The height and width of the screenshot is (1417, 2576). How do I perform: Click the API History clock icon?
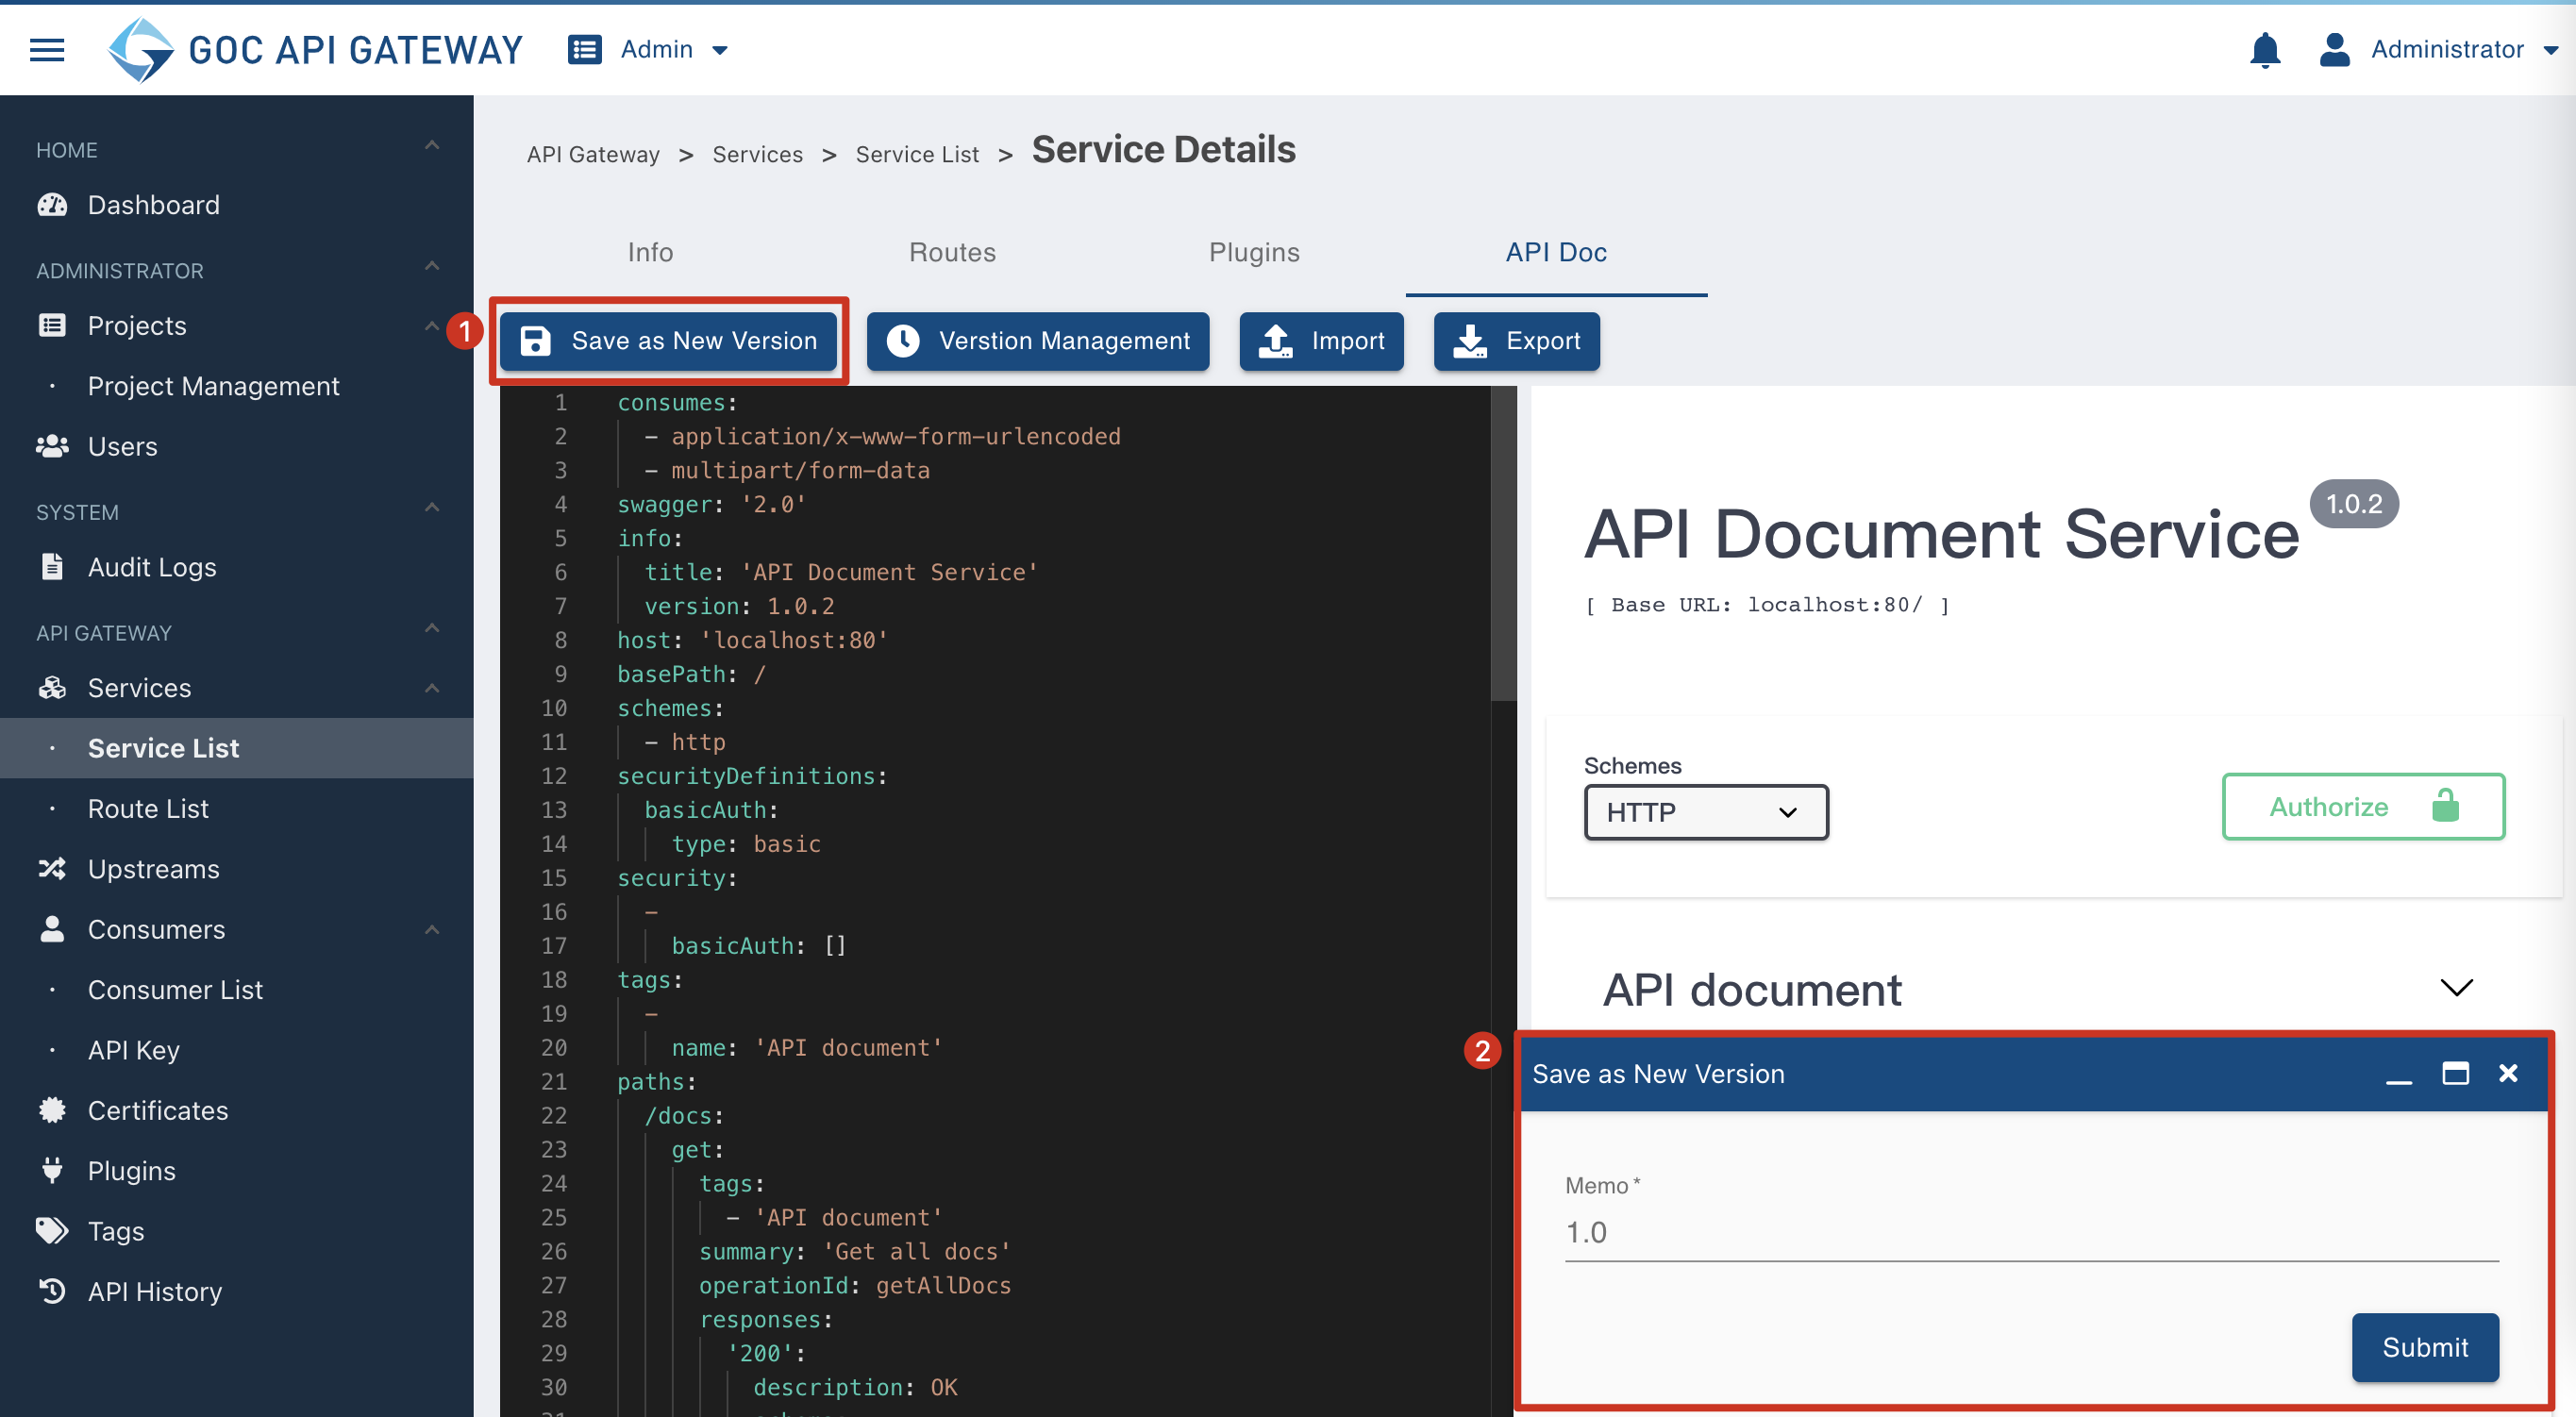coord(52,1291)
